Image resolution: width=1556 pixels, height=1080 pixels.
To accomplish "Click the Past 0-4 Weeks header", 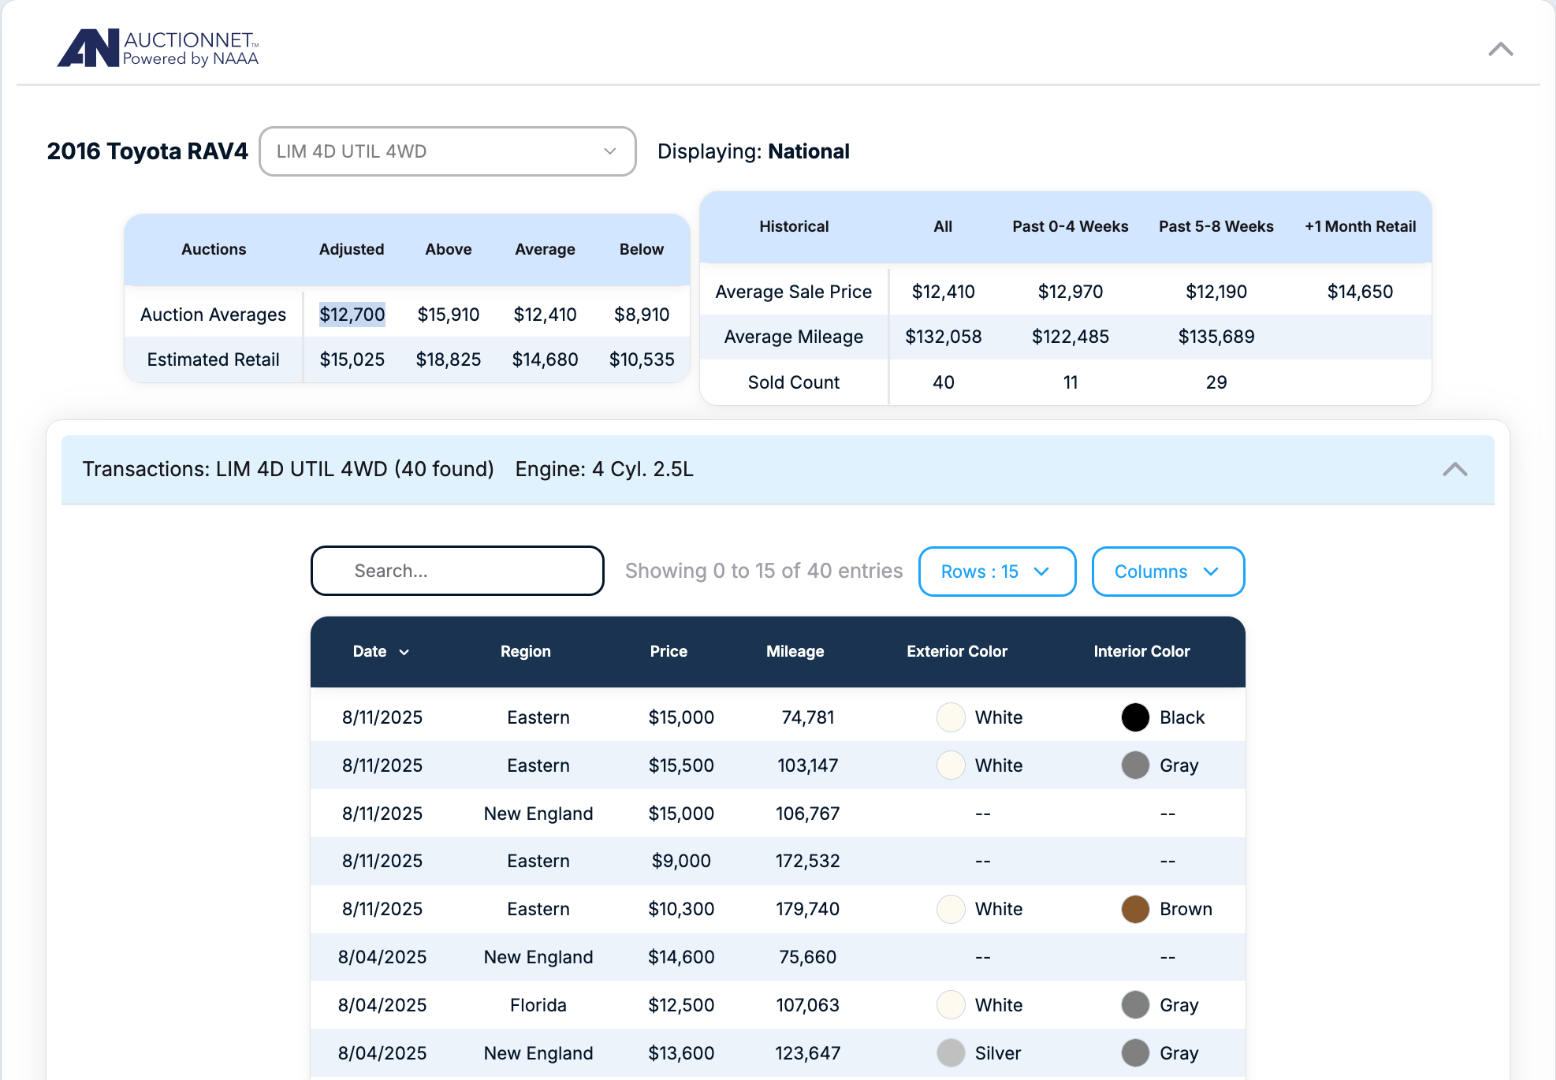I will (1070, 226).
